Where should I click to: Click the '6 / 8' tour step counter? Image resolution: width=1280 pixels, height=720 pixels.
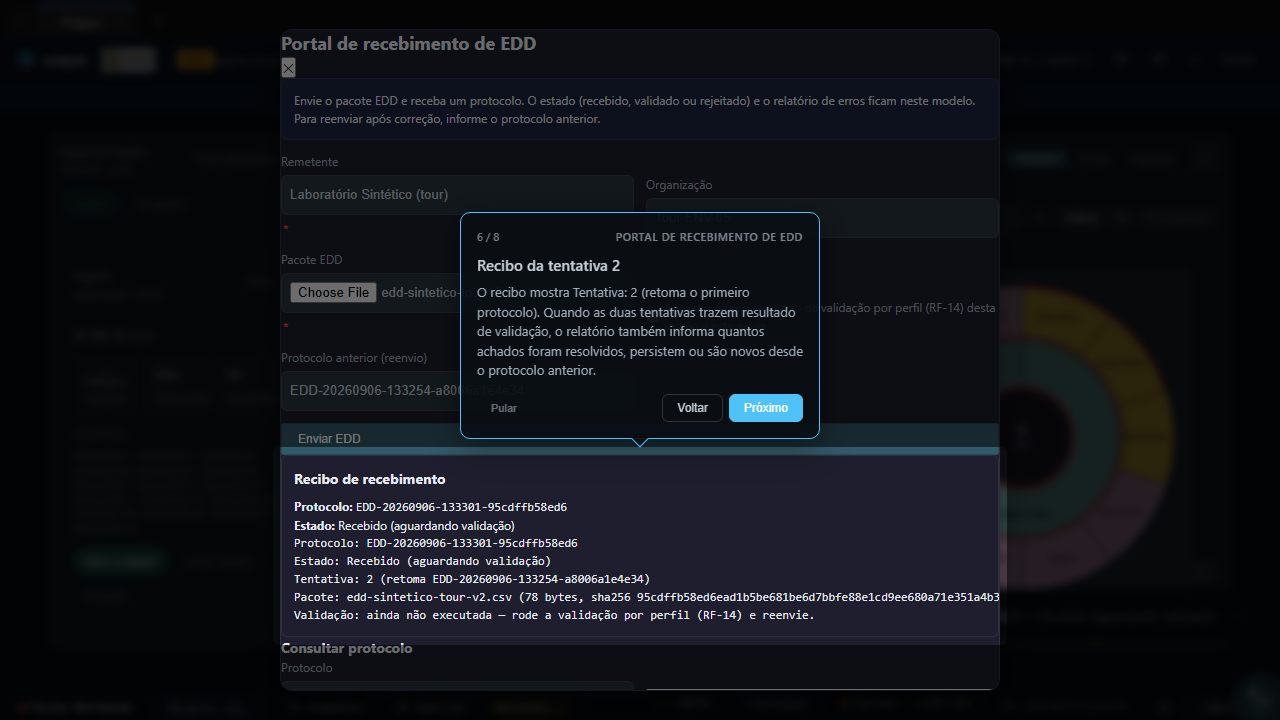[488, 237]
